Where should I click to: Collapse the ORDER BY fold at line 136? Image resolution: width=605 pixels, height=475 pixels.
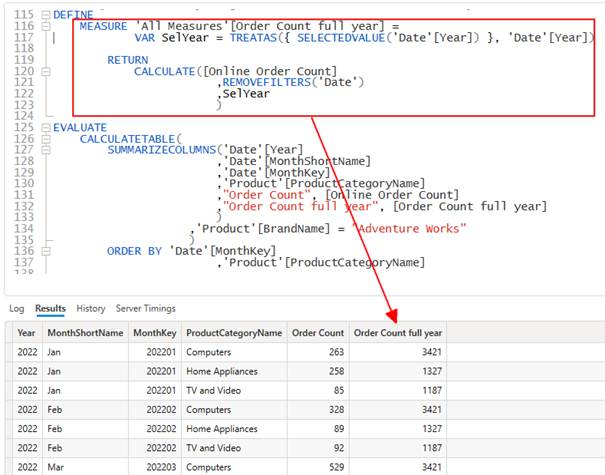point(46,251)
